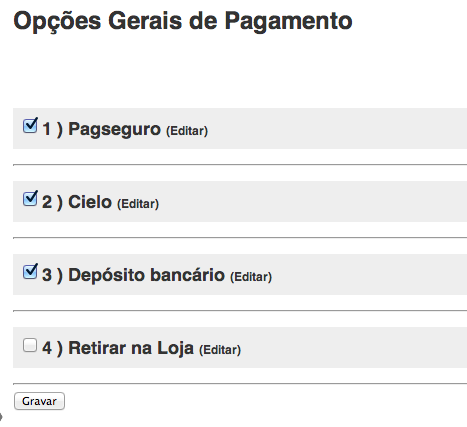Click the Opções Gerais de Pagamento heading
Screen dimensions: 467x427
[183, 21]
